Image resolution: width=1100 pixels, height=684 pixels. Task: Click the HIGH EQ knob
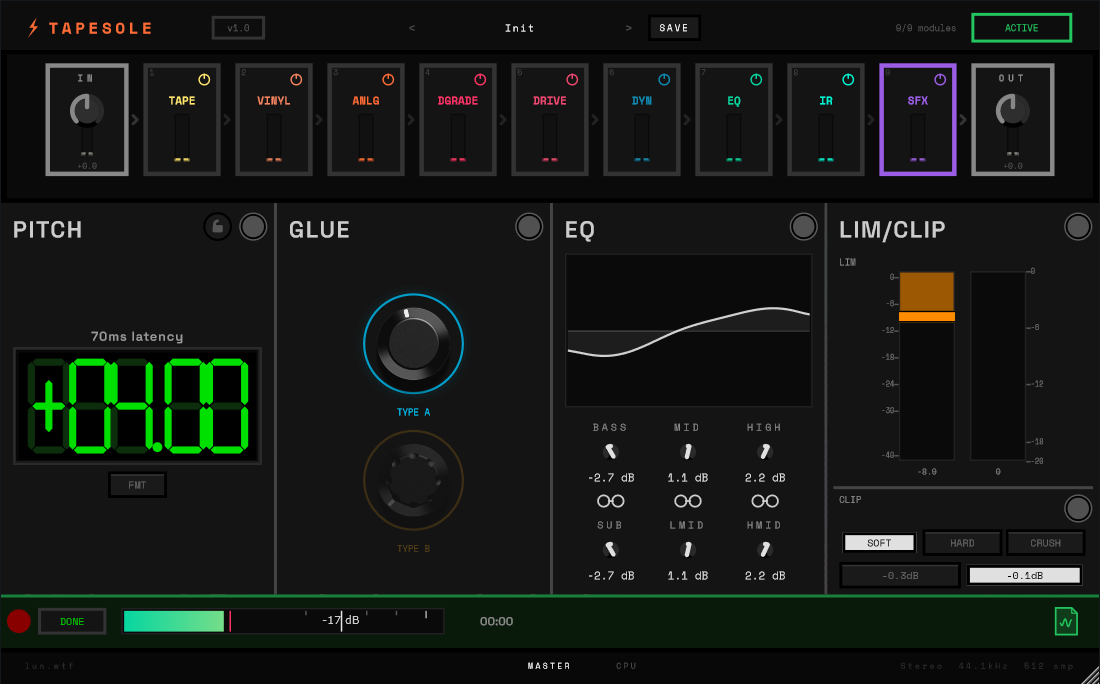point(765,451)
